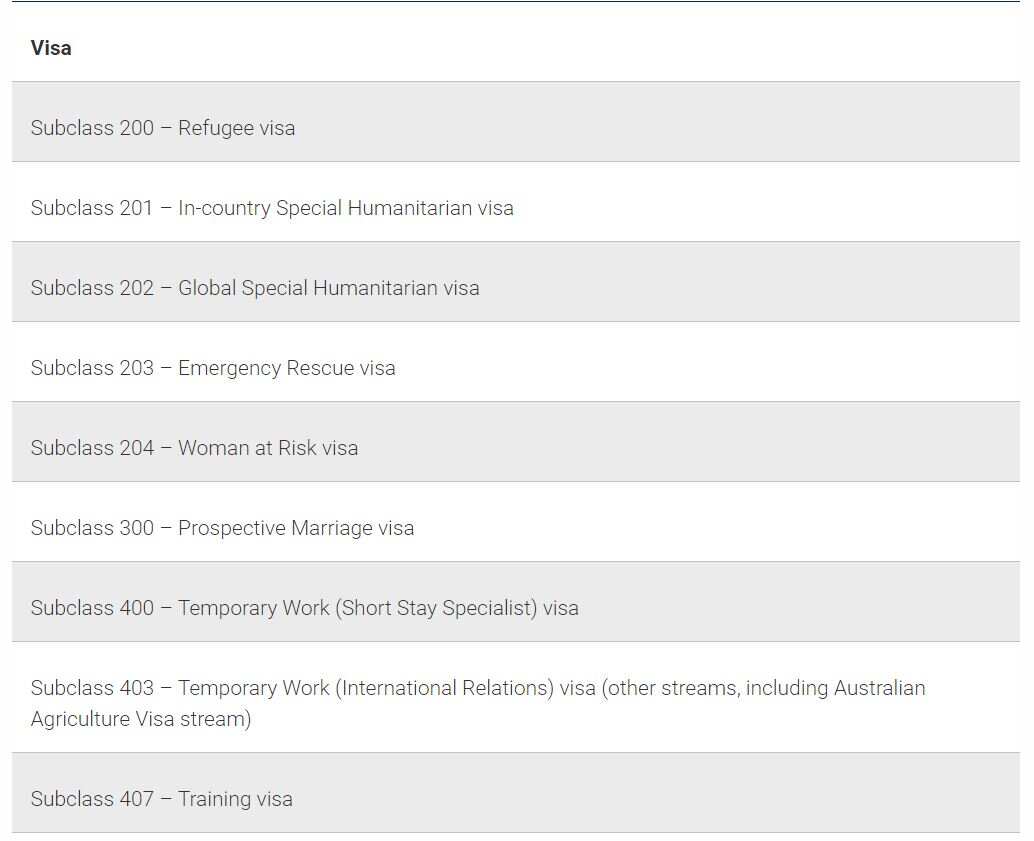Image resolution: width=1034 pixels, height=841 pixels.
Task: Click 'Agriculture Visa stream)' second line text
Action: pos(141,719)
